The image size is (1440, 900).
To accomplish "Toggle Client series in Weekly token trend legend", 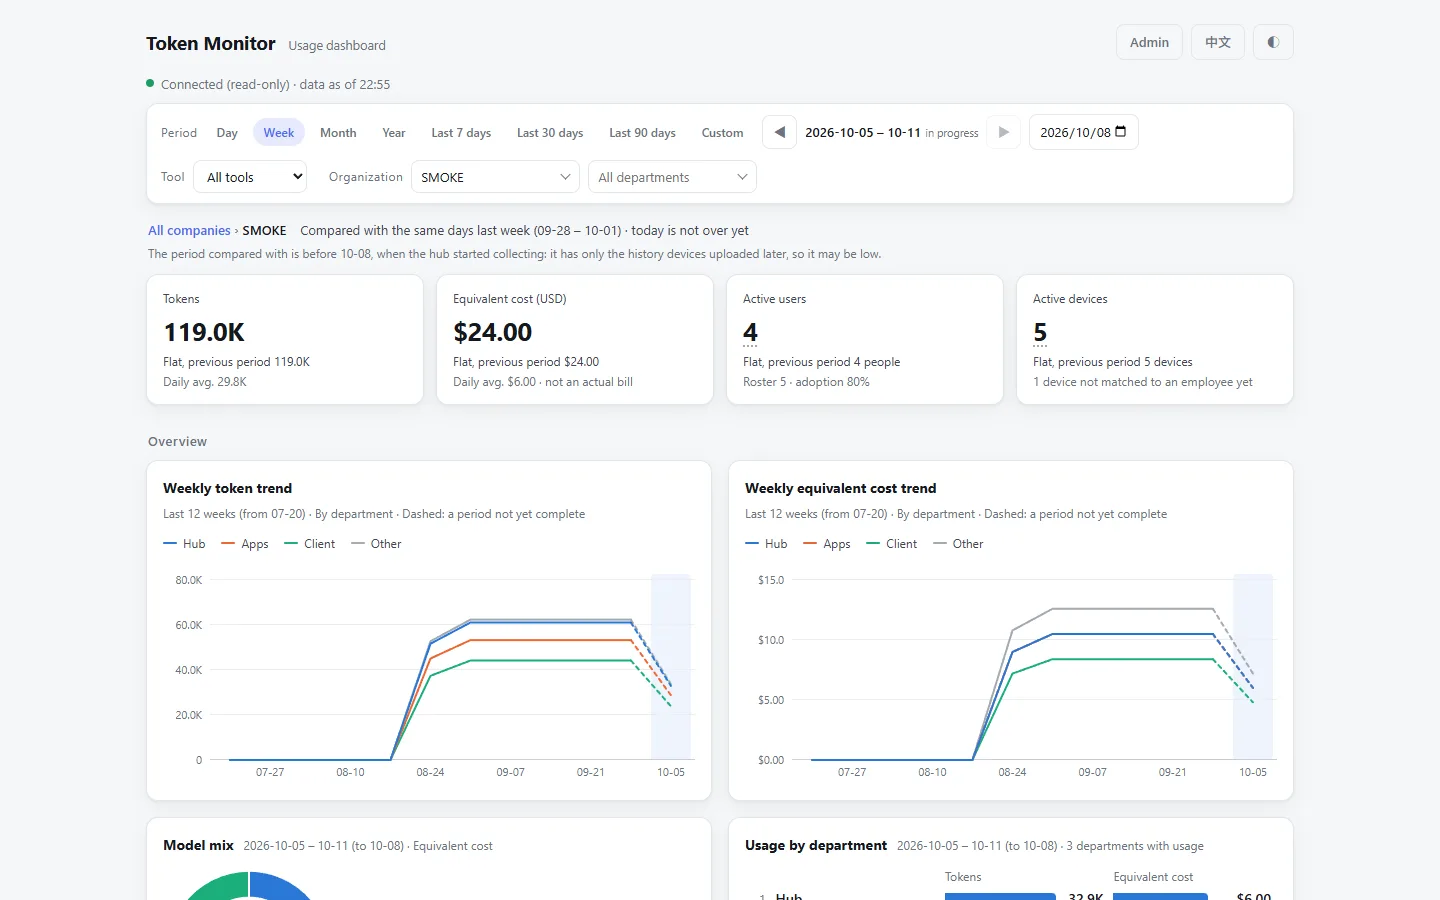I will [x=310, y=544].
